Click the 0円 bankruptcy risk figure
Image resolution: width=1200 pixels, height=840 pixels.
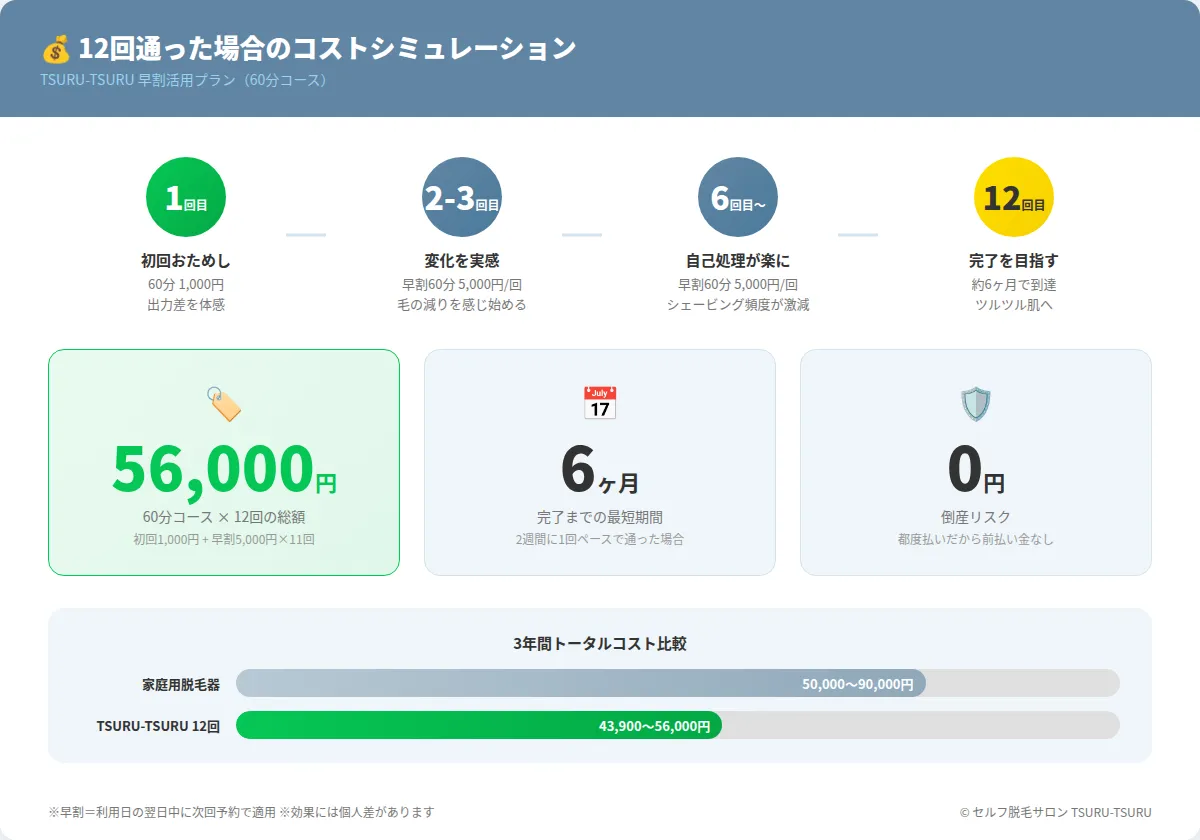coord(976,469)
